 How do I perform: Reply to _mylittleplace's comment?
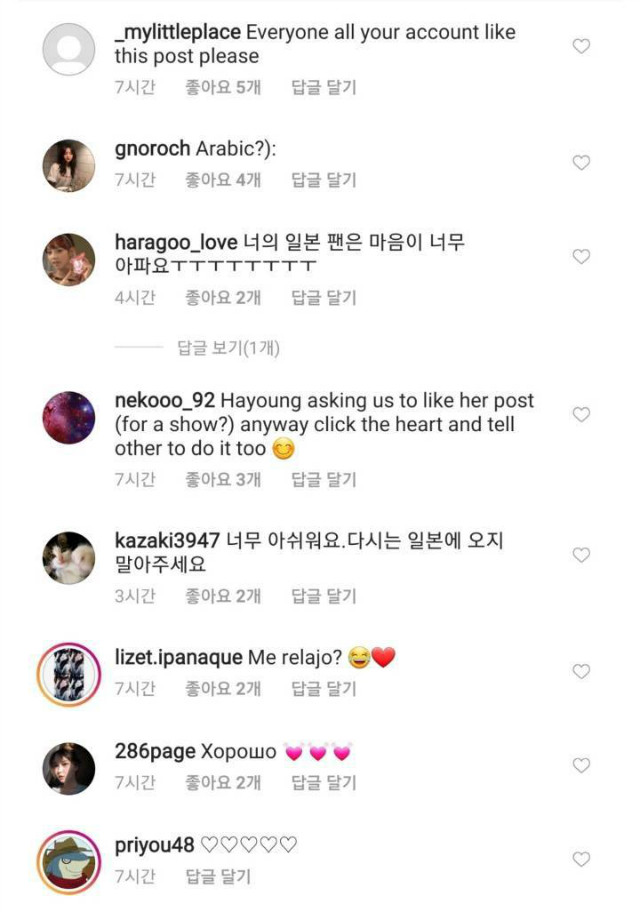pyautogui.click(x=323, y=88)
